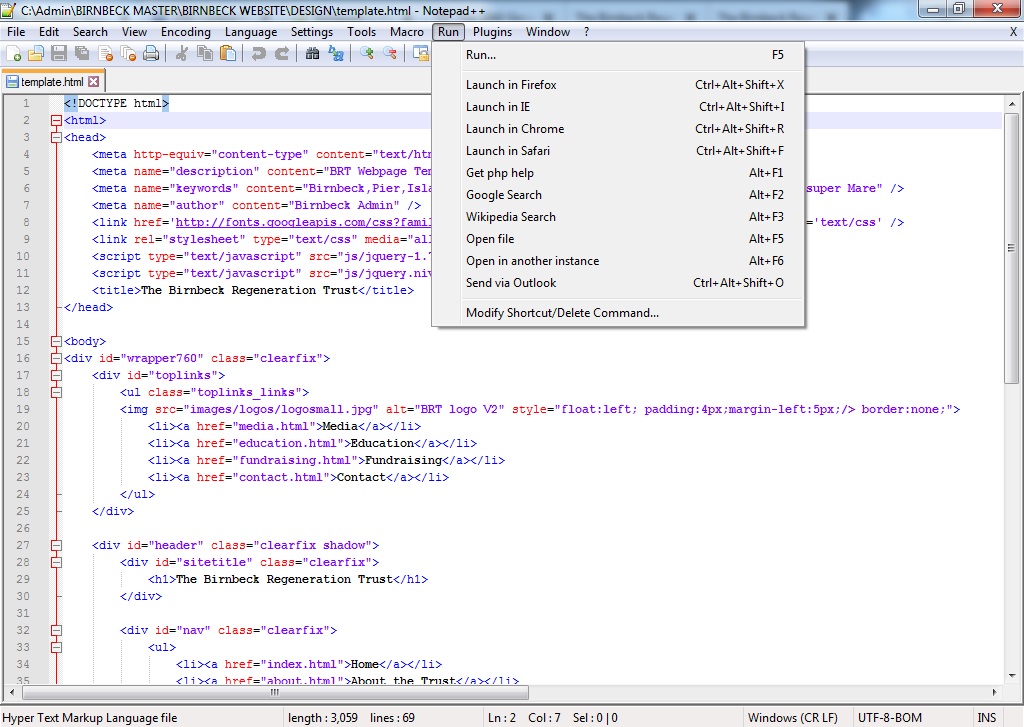Click the Zoom In magnifier icon
The height and width of the screenshot is (727, 1024).
pyautogui.click(x=367, y=54)
